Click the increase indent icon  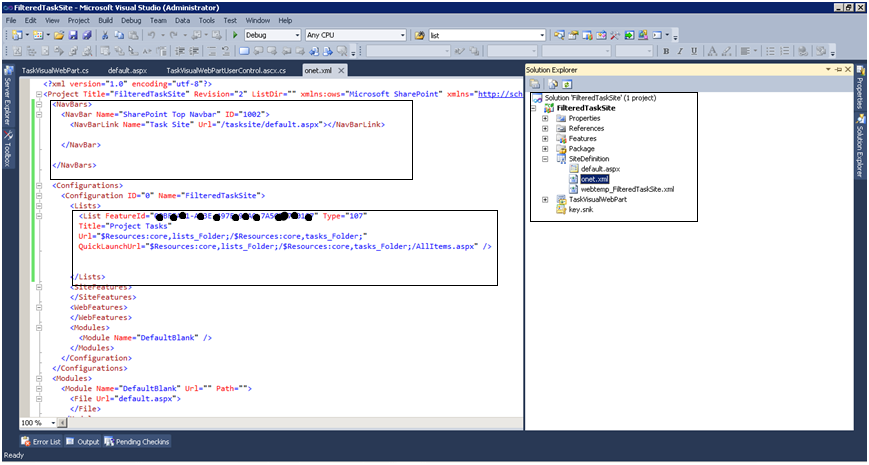(x=193, y=51)
